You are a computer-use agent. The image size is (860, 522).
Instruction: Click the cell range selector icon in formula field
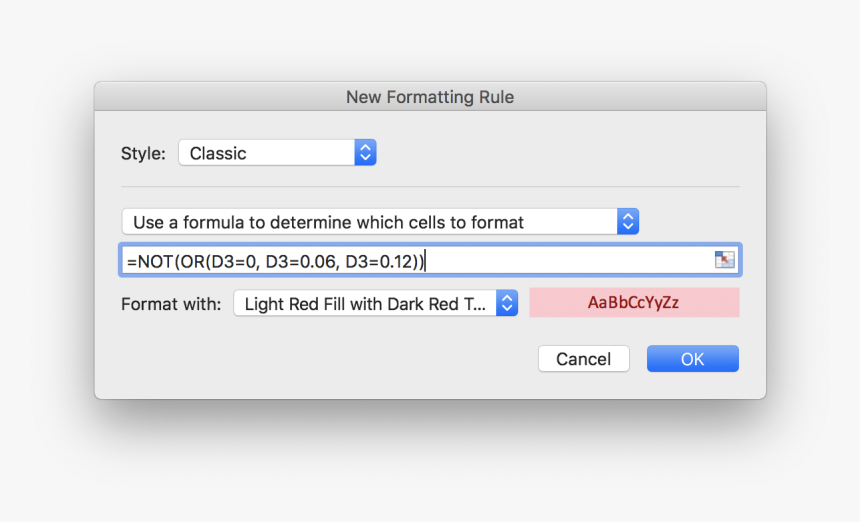725,259
